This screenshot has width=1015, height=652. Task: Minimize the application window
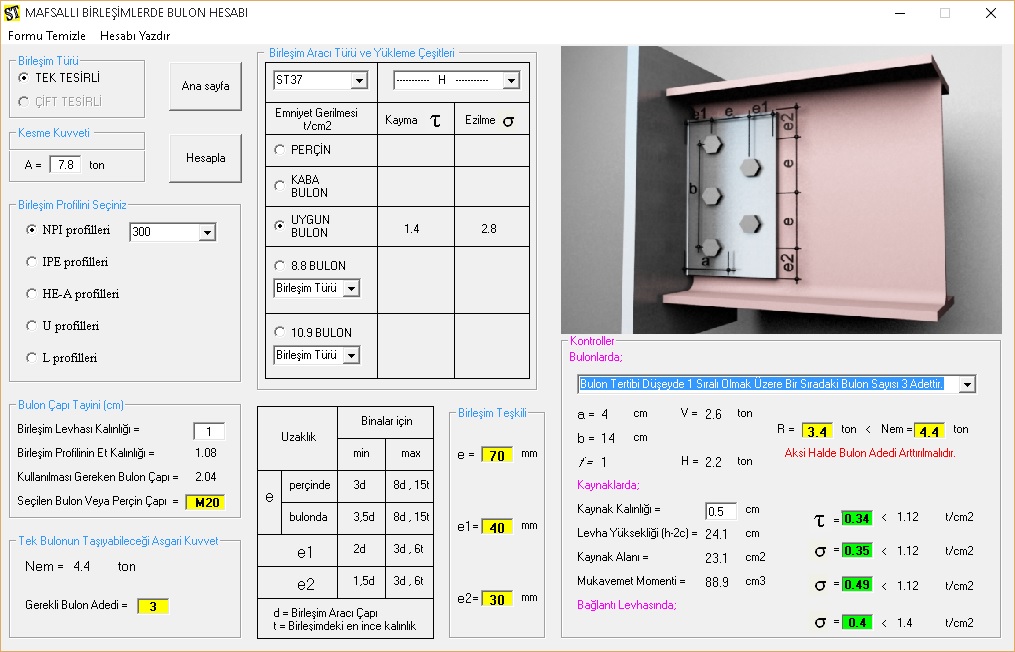(900, 13)
